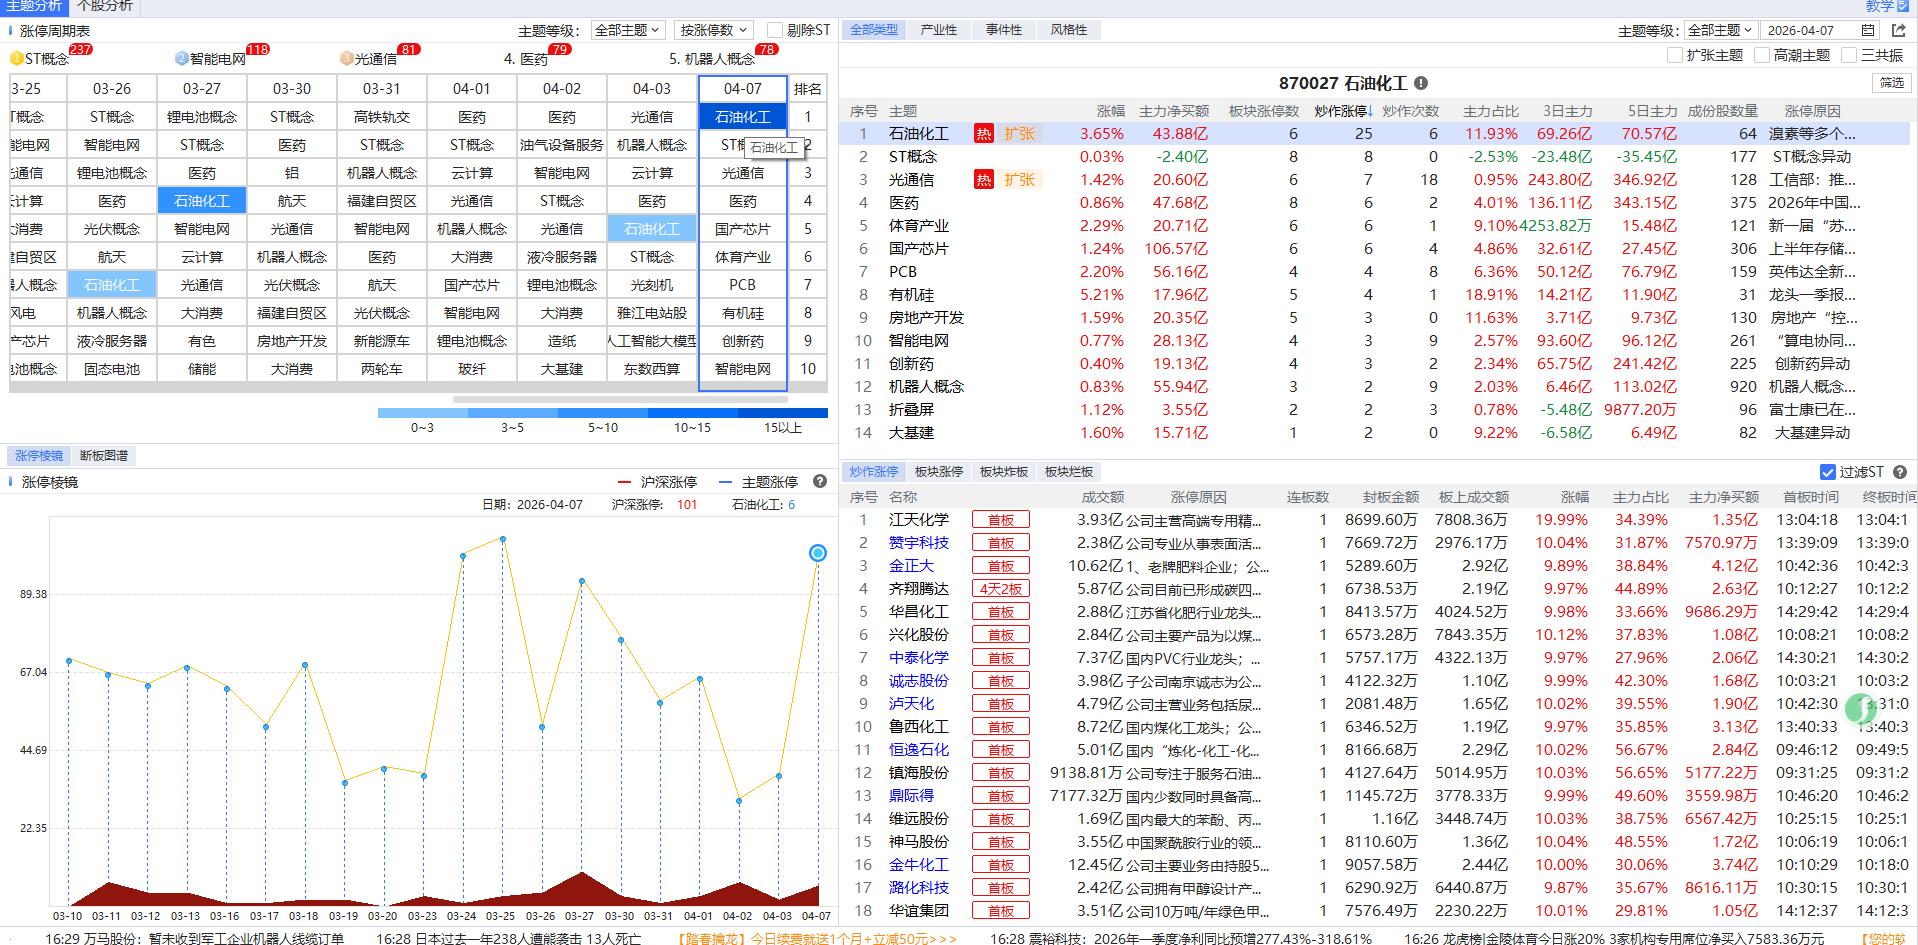1918x945 pixels.
Task: Expand left panel 主题等级 全部主题 dropdown
Action: tap(627, 30)
